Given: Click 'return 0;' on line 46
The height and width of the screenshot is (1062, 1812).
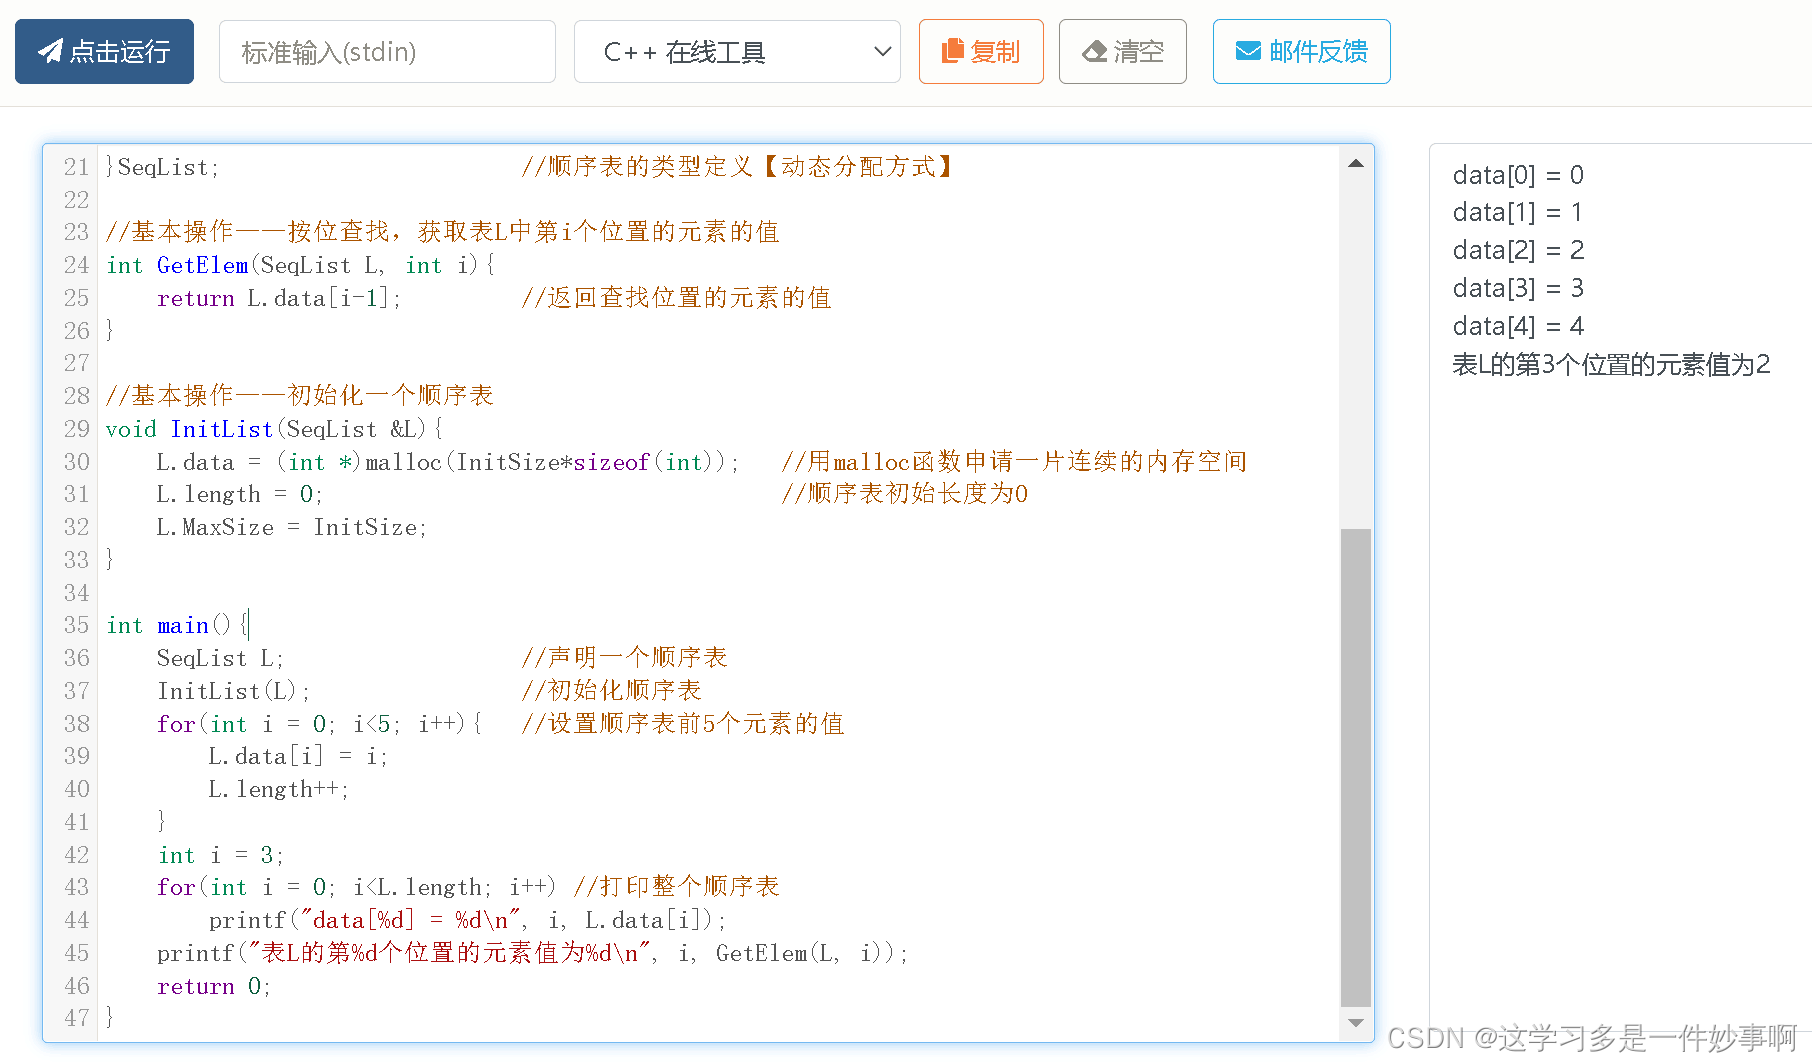Looking at the screenshot, I should click(x=213, y=986).
